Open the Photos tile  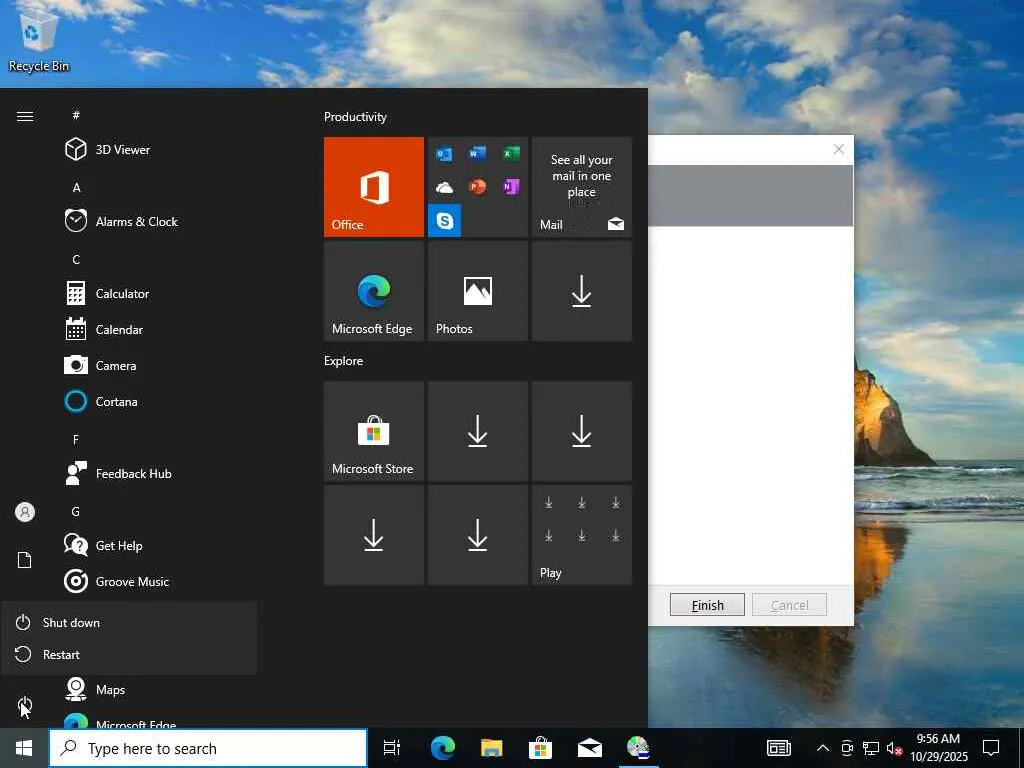point(477,291)
